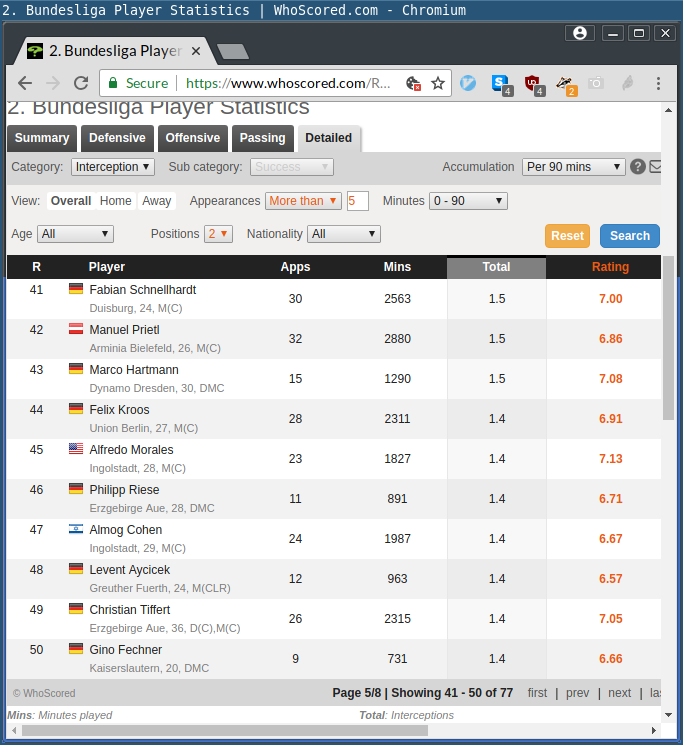
Task: Switch to the Defensive tab
Action: (x=117, y=138)
